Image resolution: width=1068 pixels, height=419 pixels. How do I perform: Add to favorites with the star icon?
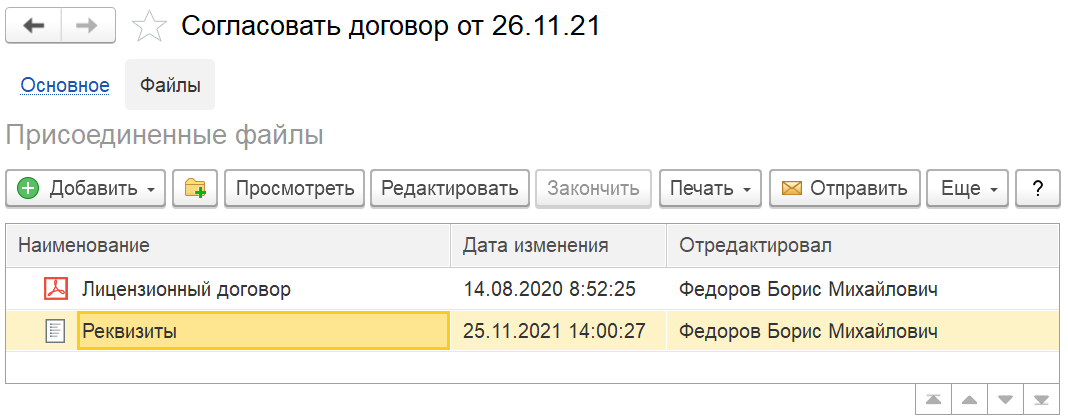(148, 27)
